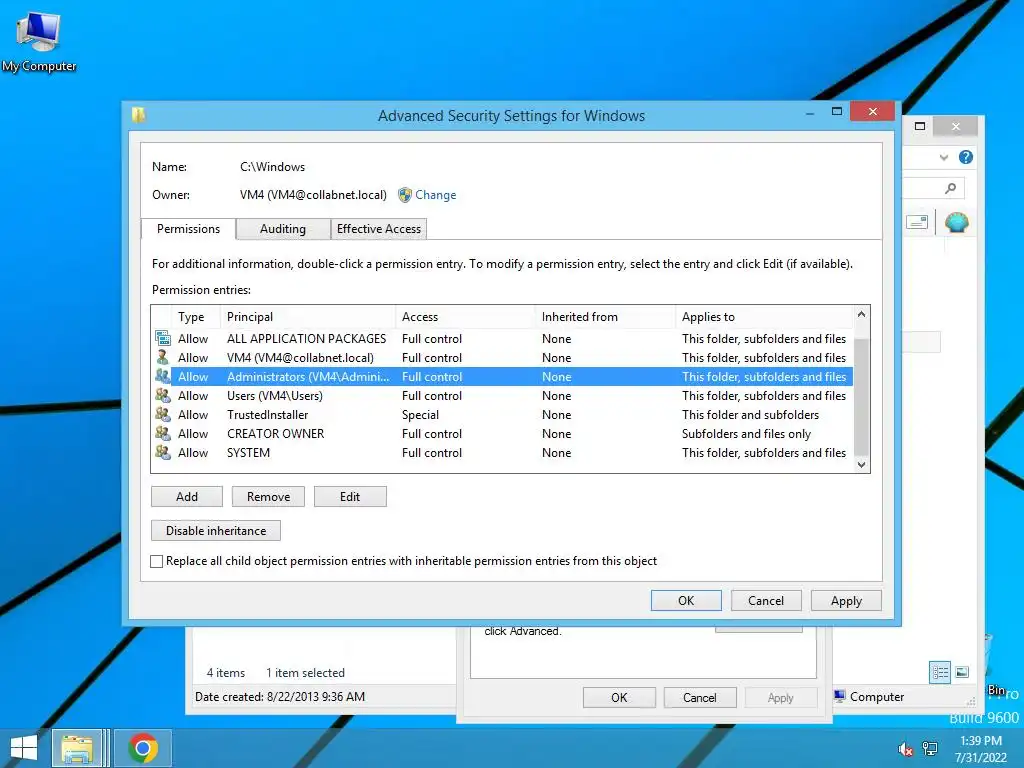Click Subfolders and files only cell
This screenshot has height=768, width=1024.
746,434
